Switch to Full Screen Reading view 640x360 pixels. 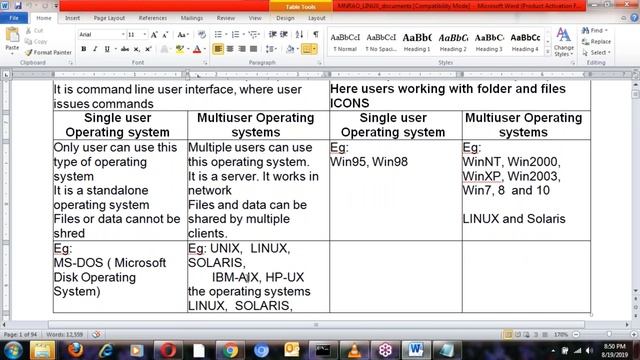coord(518,334)
